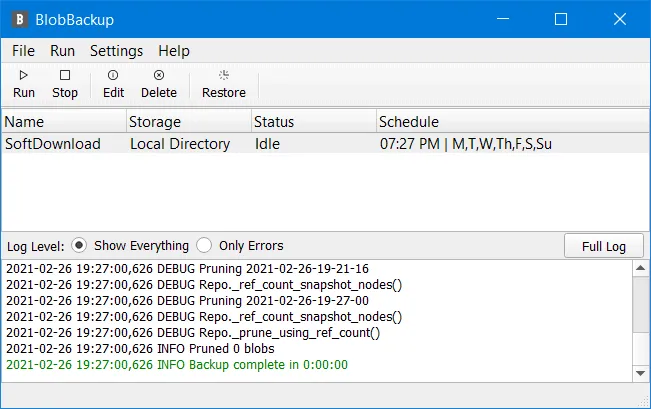Click the Repo._prune_using_ref_count() log line

point(193,333)
